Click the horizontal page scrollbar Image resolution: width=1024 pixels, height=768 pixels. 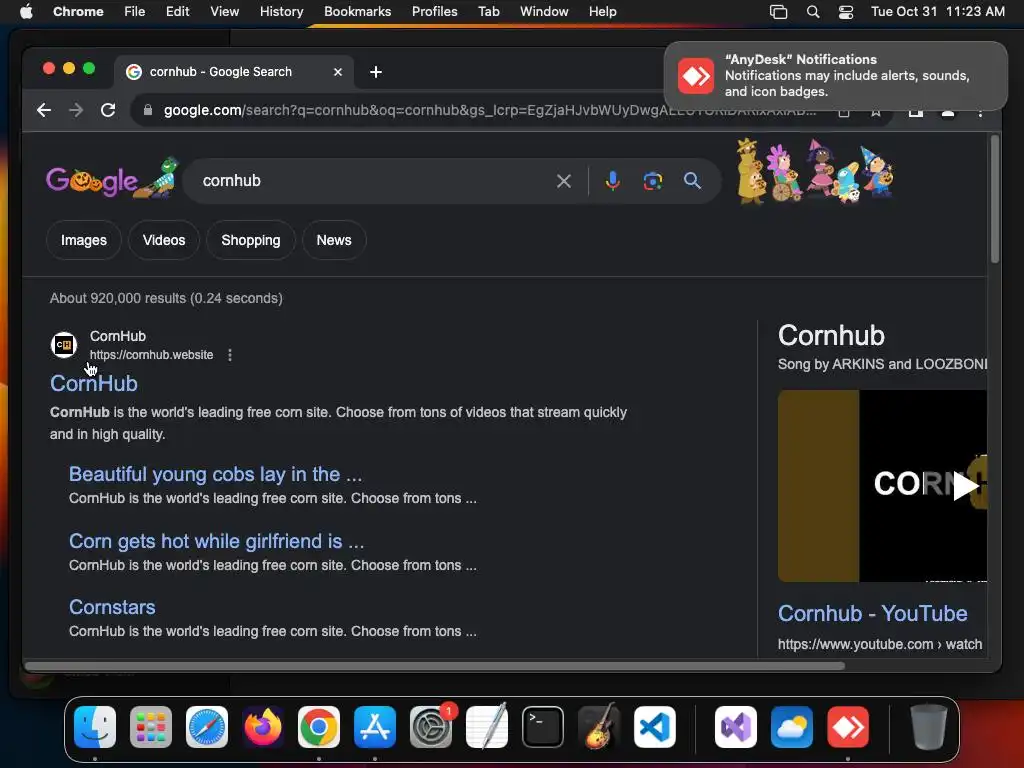pos(435,666)
